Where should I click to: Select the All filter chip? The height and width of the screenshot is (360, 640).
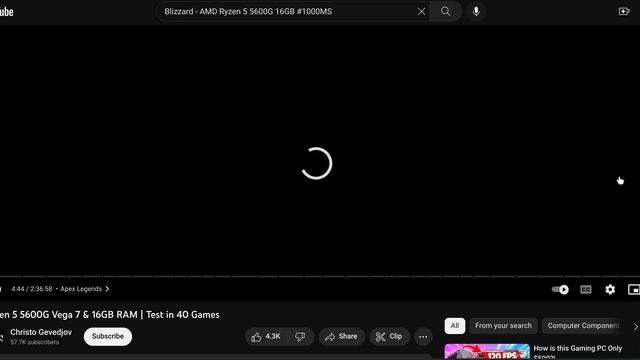pyautogui.click(x=455, y=326)
